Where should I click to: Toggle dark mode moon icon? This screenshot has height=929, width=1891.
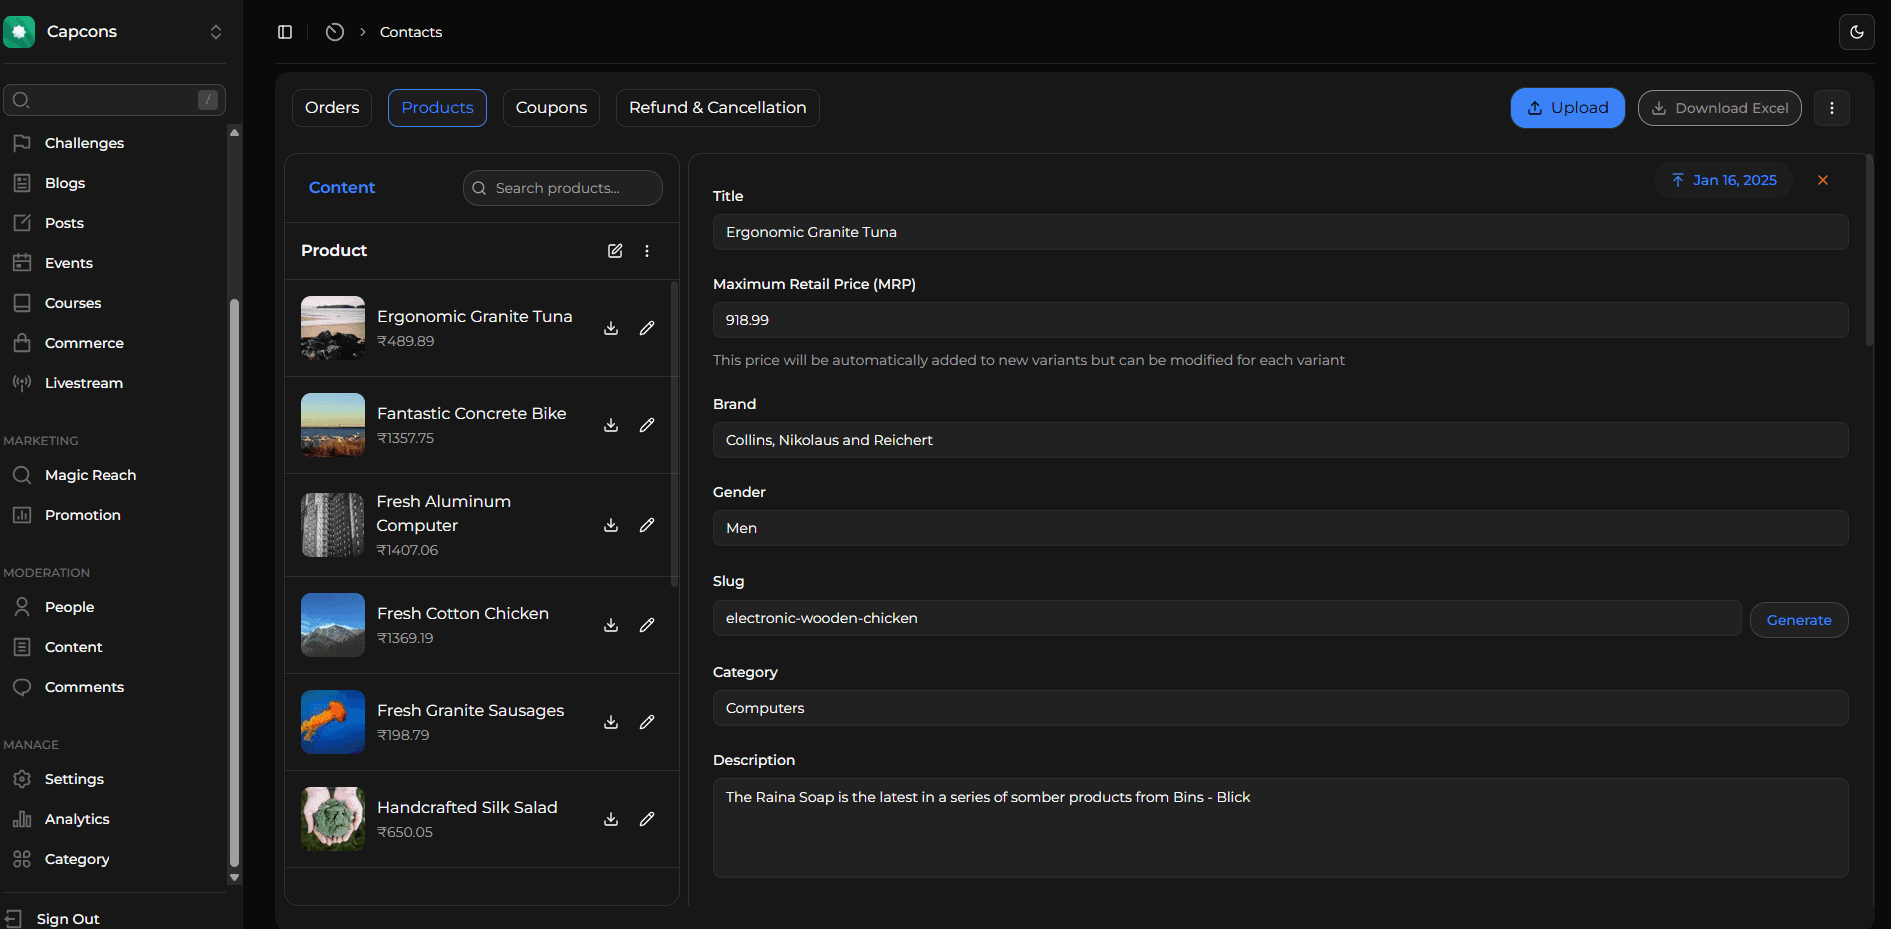coord(1857,32)
